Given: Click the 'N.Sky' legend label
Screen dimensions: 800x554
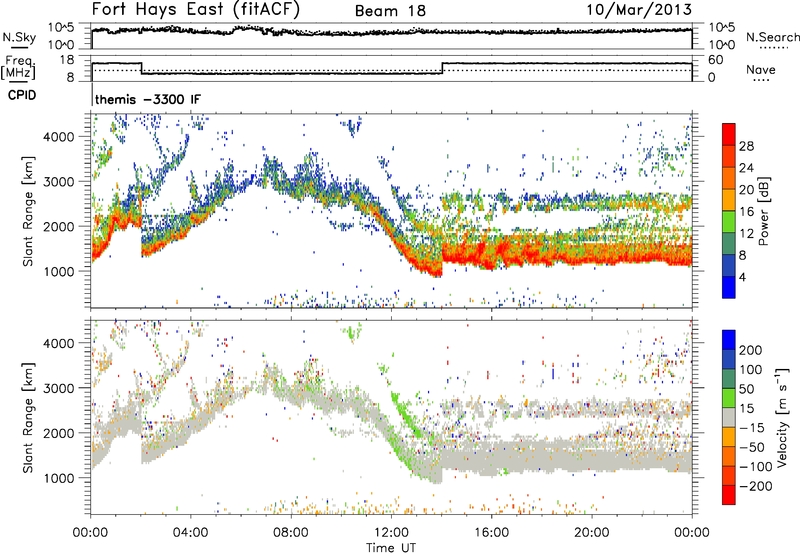Looking at the screenshot, I should tap(19, 37).
